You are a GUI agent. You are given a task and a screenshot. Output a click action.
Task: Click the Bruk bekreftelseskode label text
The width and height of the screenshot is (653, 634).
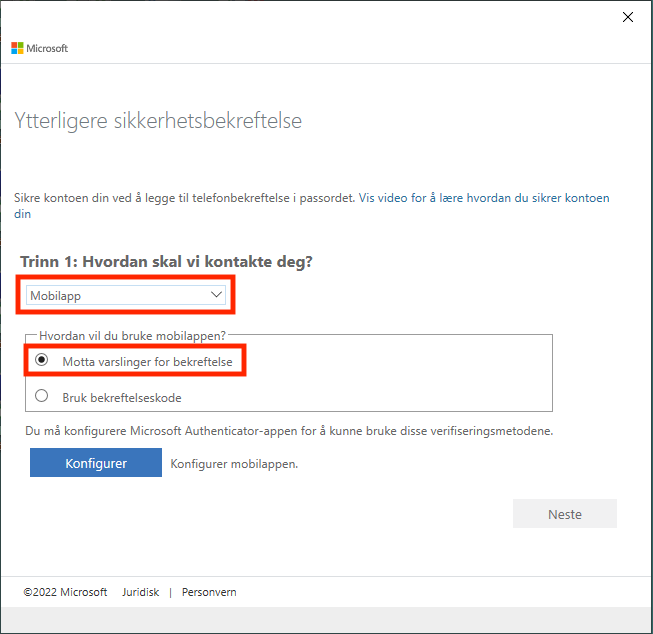click(x=122, y=398)
